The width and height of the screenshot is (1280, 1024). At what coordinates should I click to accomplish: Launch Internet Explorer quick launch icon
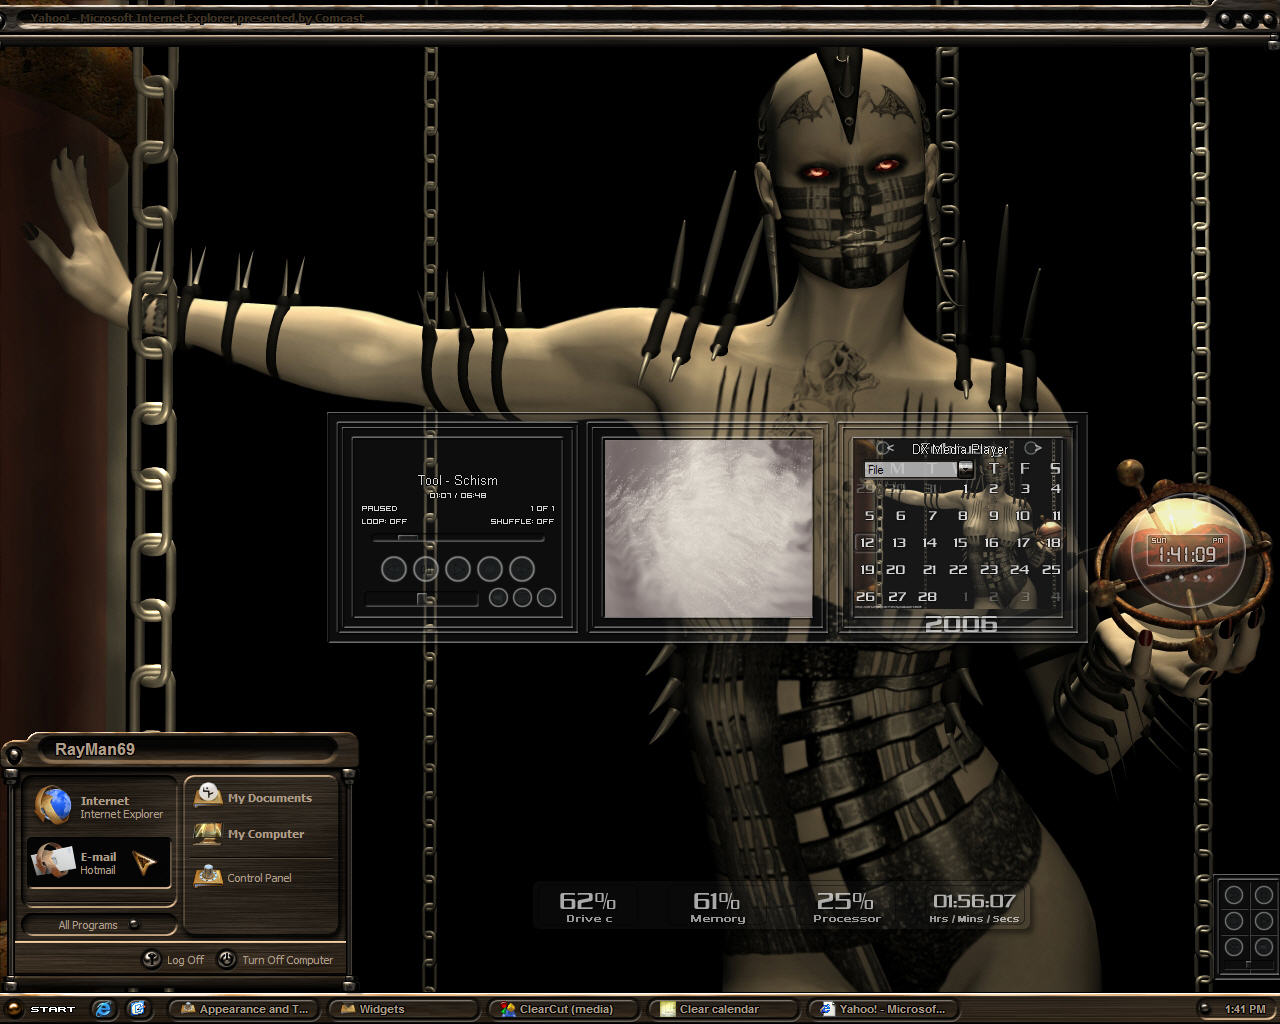pos(103,1009)
